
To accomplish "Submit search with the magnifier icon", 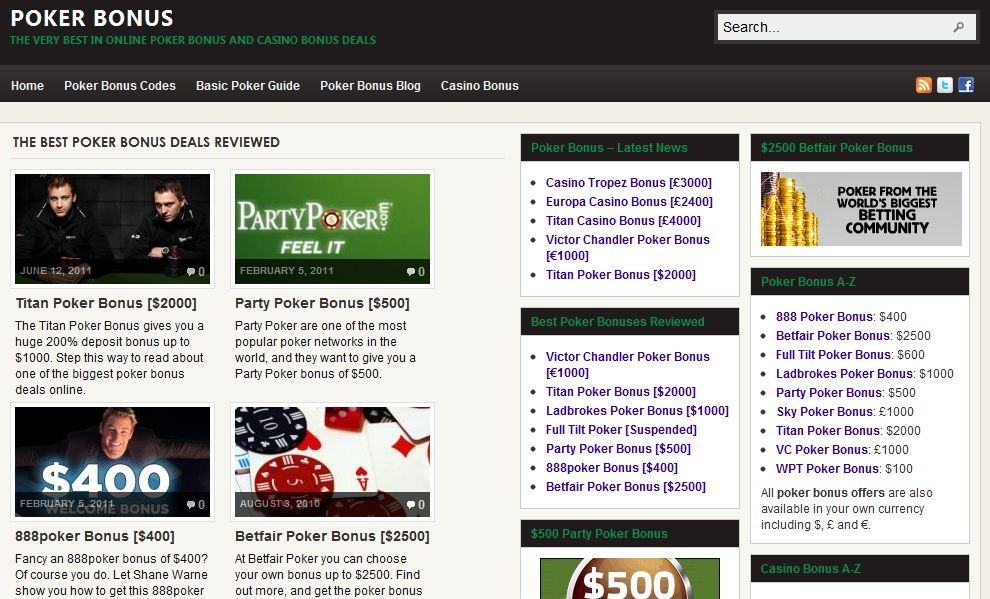I will click(x=958, y=27).
